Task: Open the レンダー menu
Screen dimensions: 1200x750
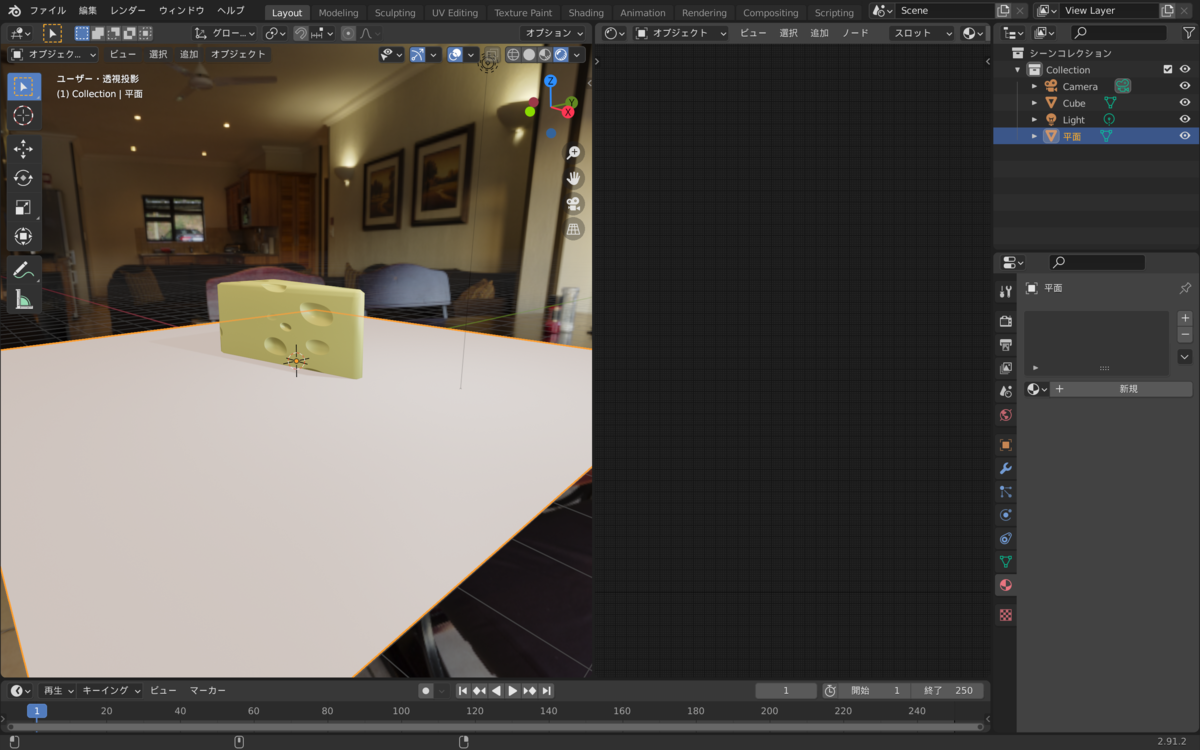Action: (128, 11)
